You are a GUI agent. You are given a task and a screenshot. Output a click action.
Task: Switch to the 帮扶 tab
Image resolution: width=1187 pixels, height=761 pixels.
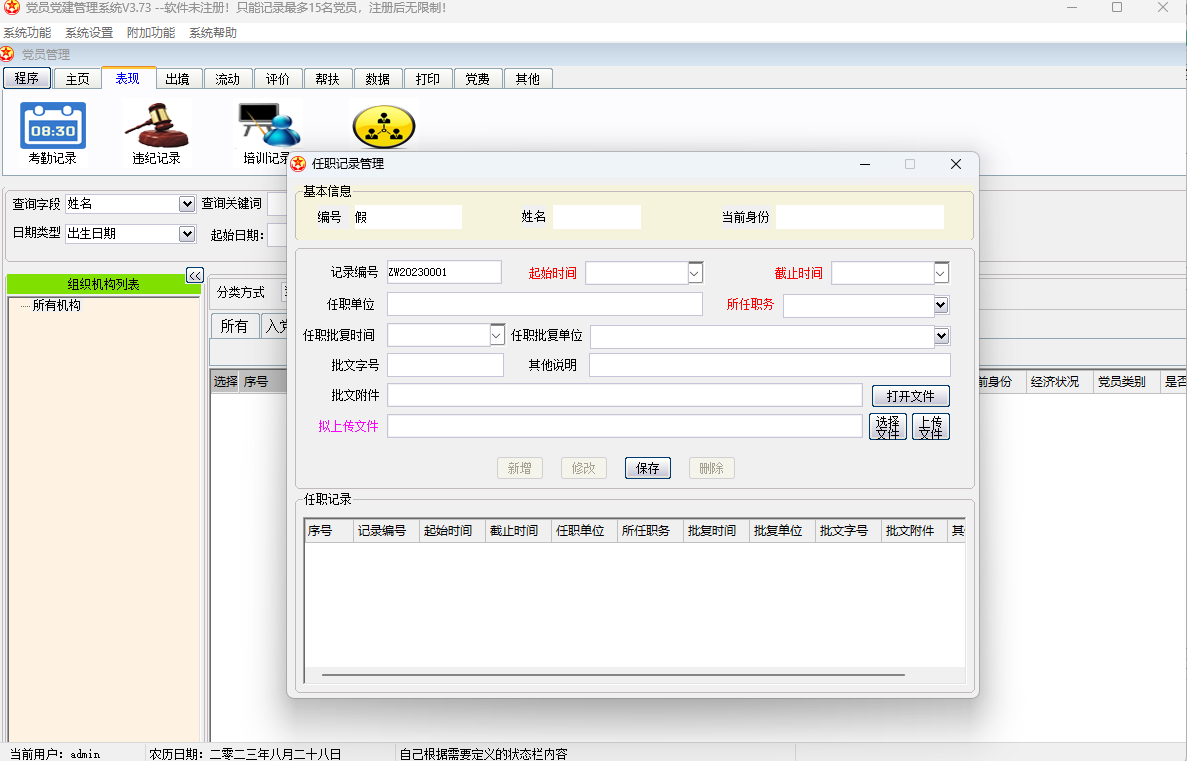click(x=327, y=79)
